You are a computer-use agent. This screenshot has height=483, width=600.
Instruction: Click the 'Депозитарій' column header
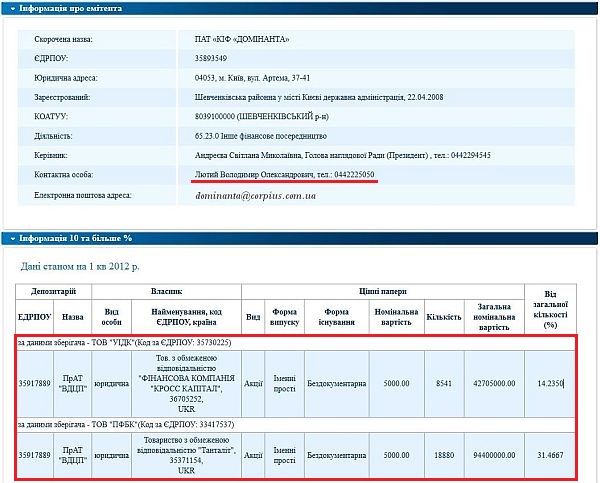pos(53,290)
